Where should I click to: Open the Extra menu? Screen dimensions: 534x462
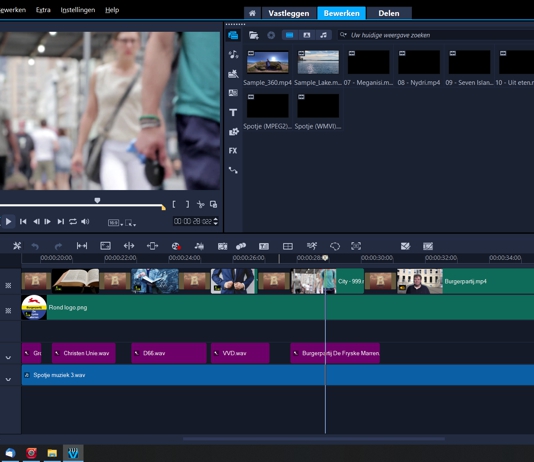click(43, 10)
